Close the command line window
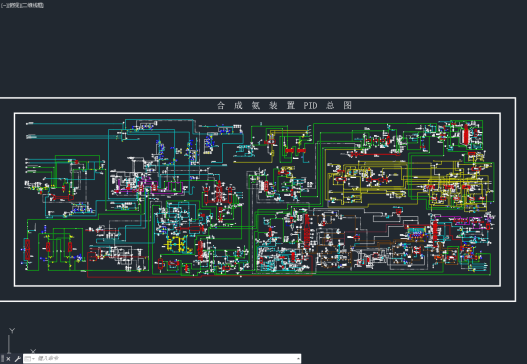The image size is (527, 364). point(8,359)
